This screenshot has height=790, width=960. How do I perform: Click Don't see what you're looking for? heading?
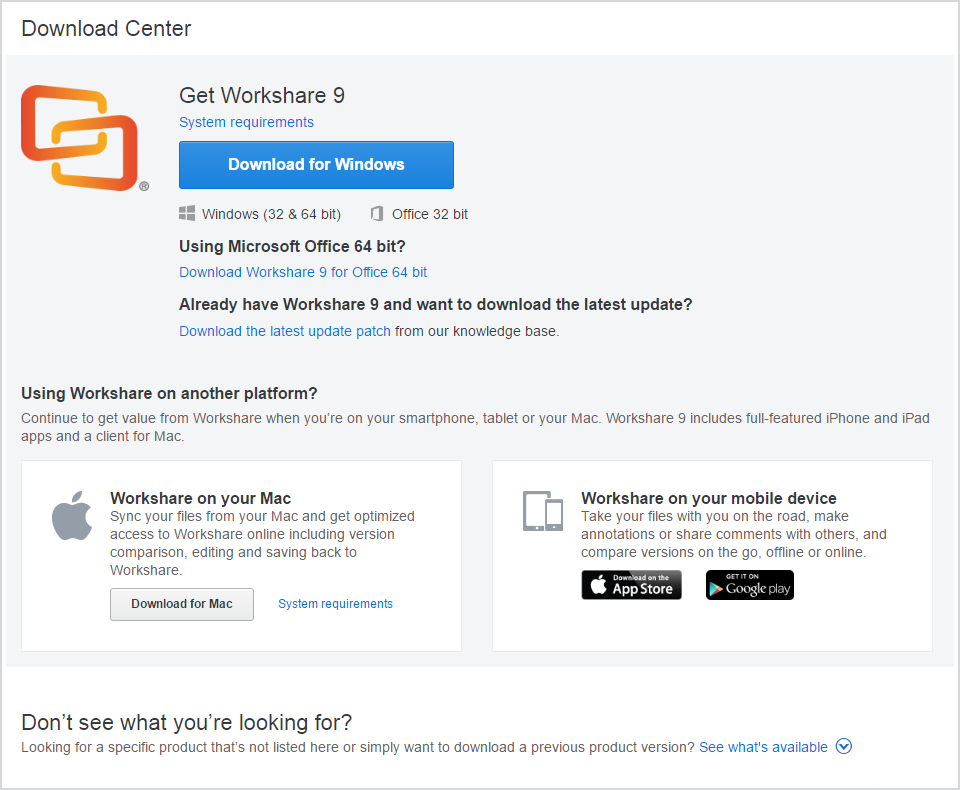[x=186, y=723]
